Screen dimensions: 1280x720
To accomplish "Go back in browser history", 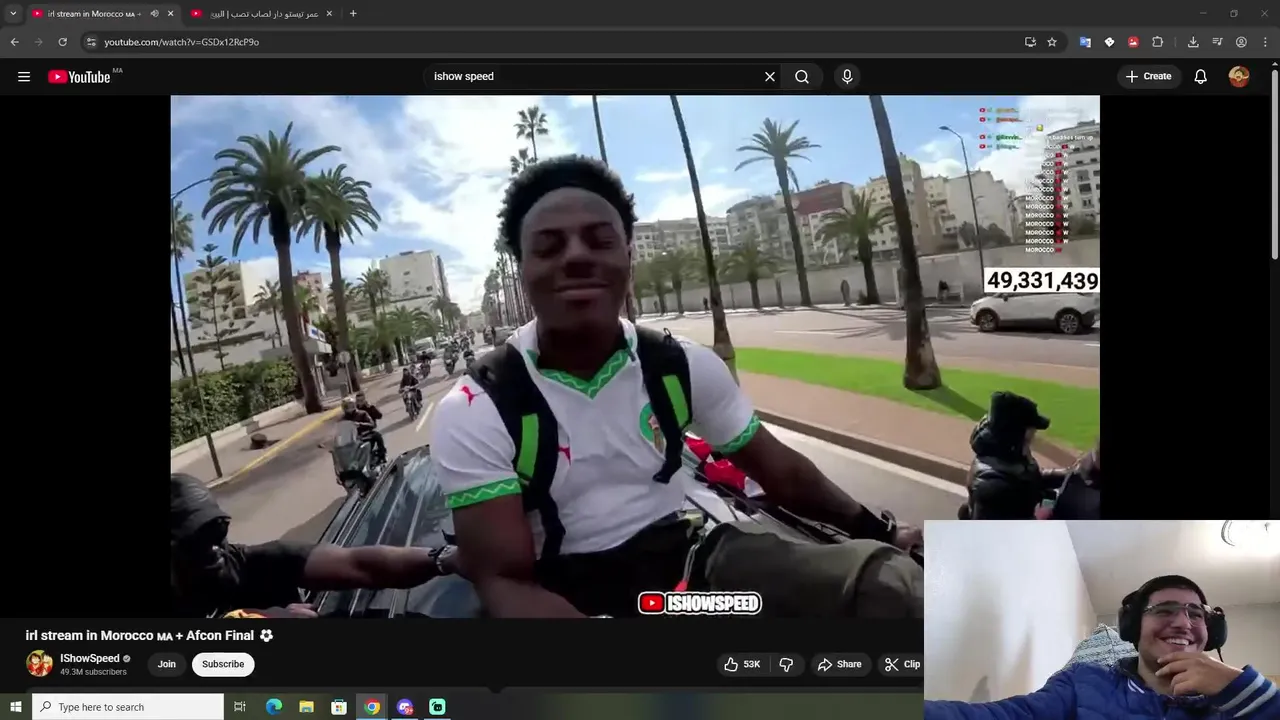I will pos(14,42).
